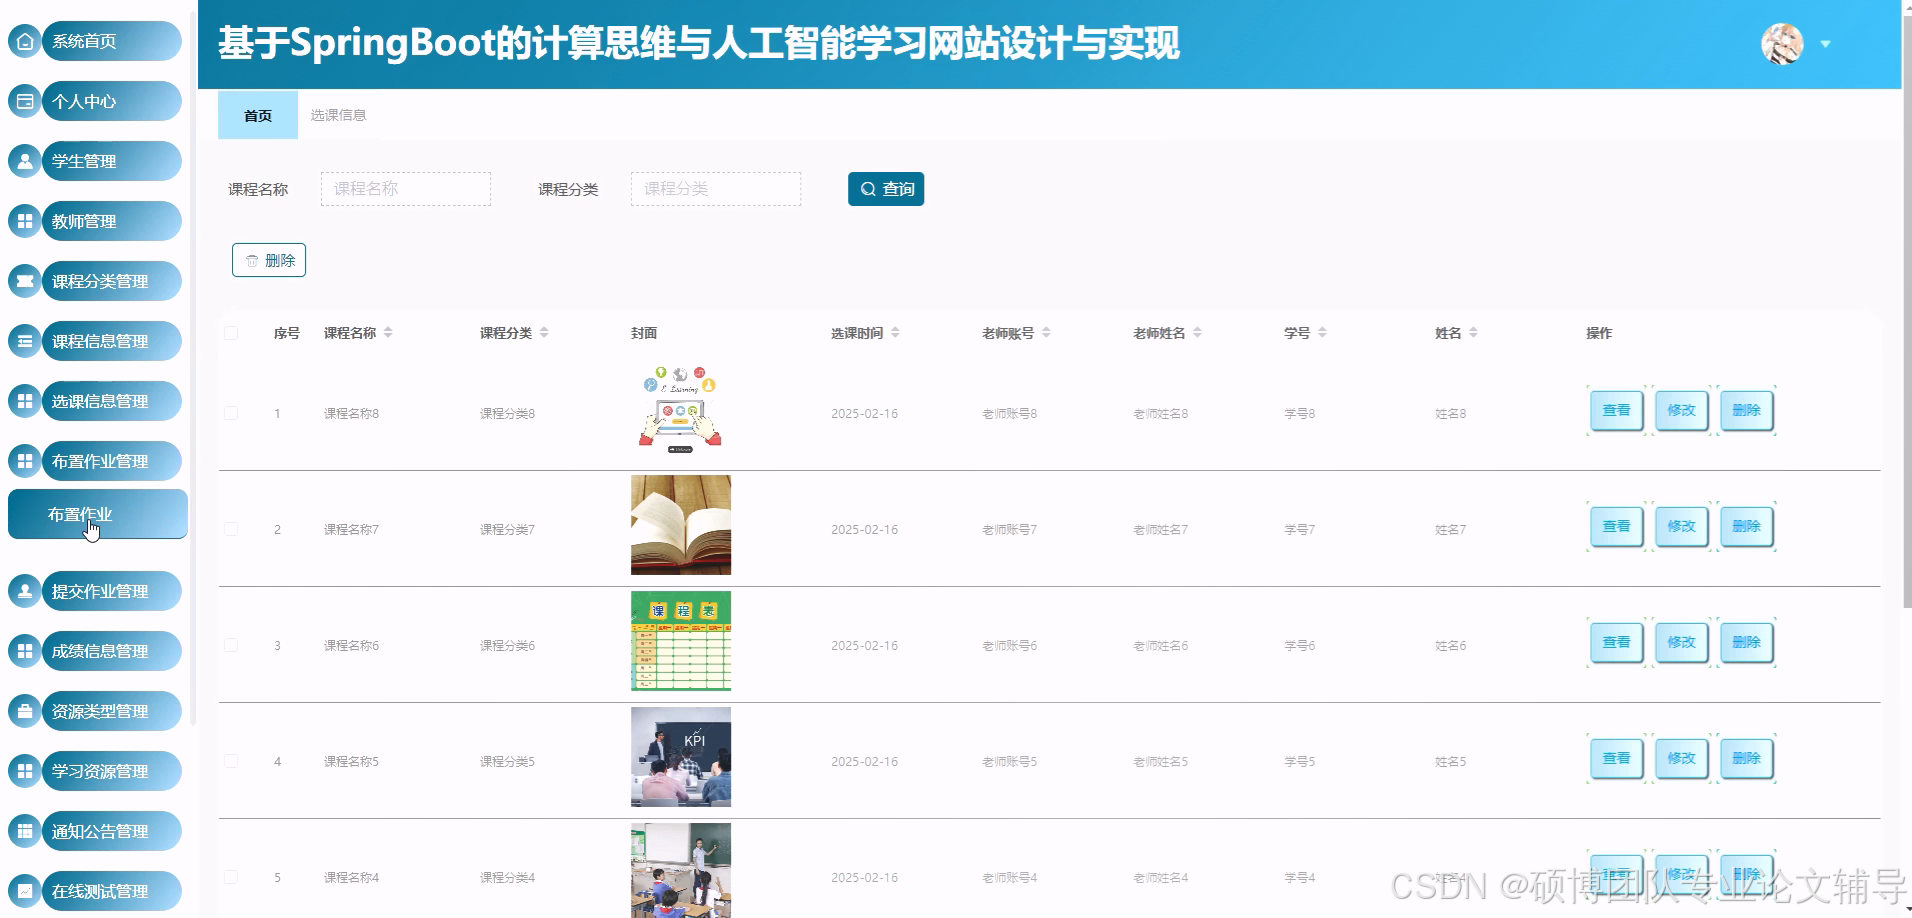Open the dropdown arrow next to the avatar
Screen dimensions: 1912x918
tap(1825, 44)
